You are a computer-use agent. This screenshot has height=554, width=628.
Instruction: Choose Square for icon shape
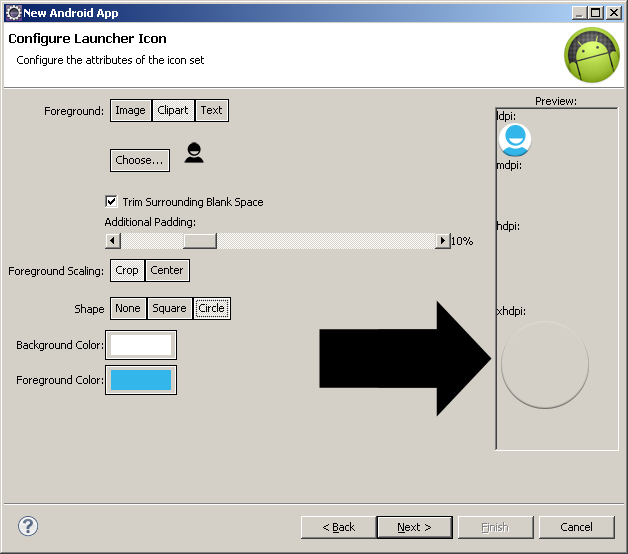(169, 308)
